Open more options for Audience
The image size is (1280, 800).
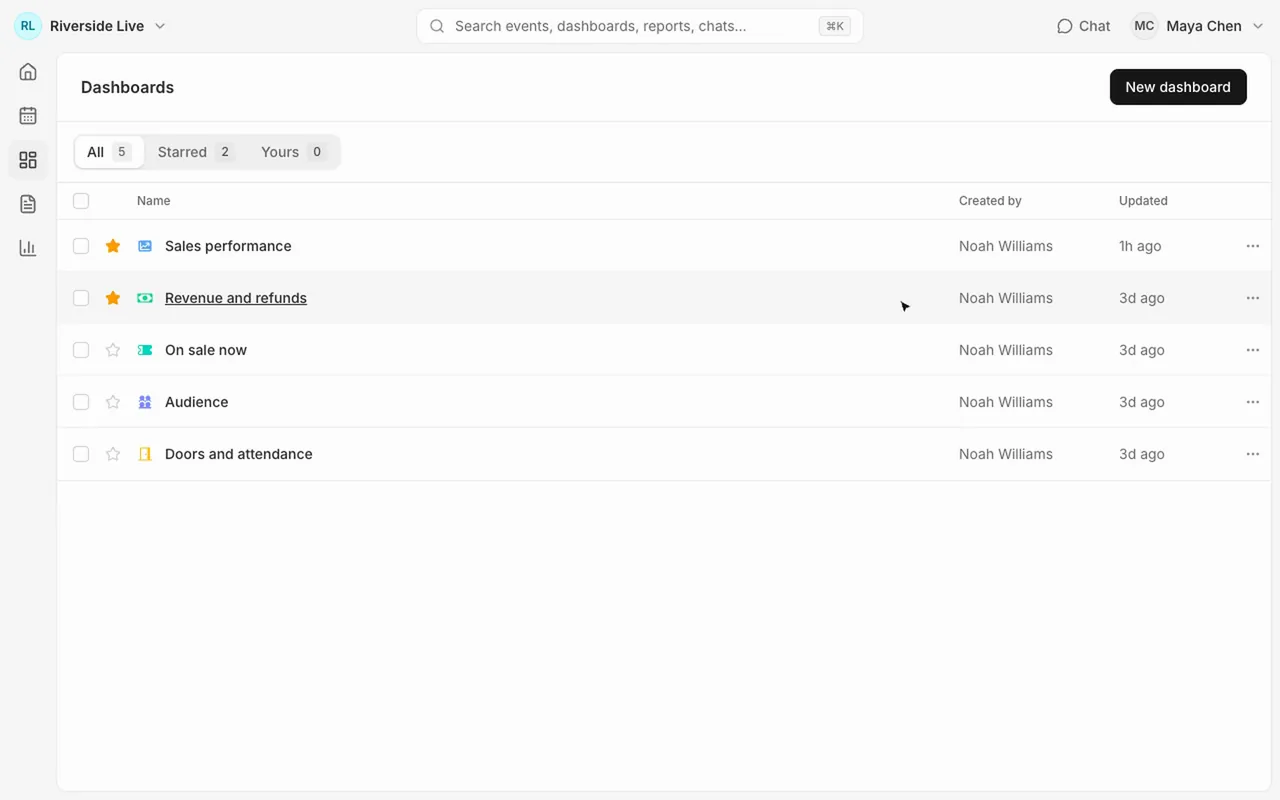click(x=1253, y=402)
